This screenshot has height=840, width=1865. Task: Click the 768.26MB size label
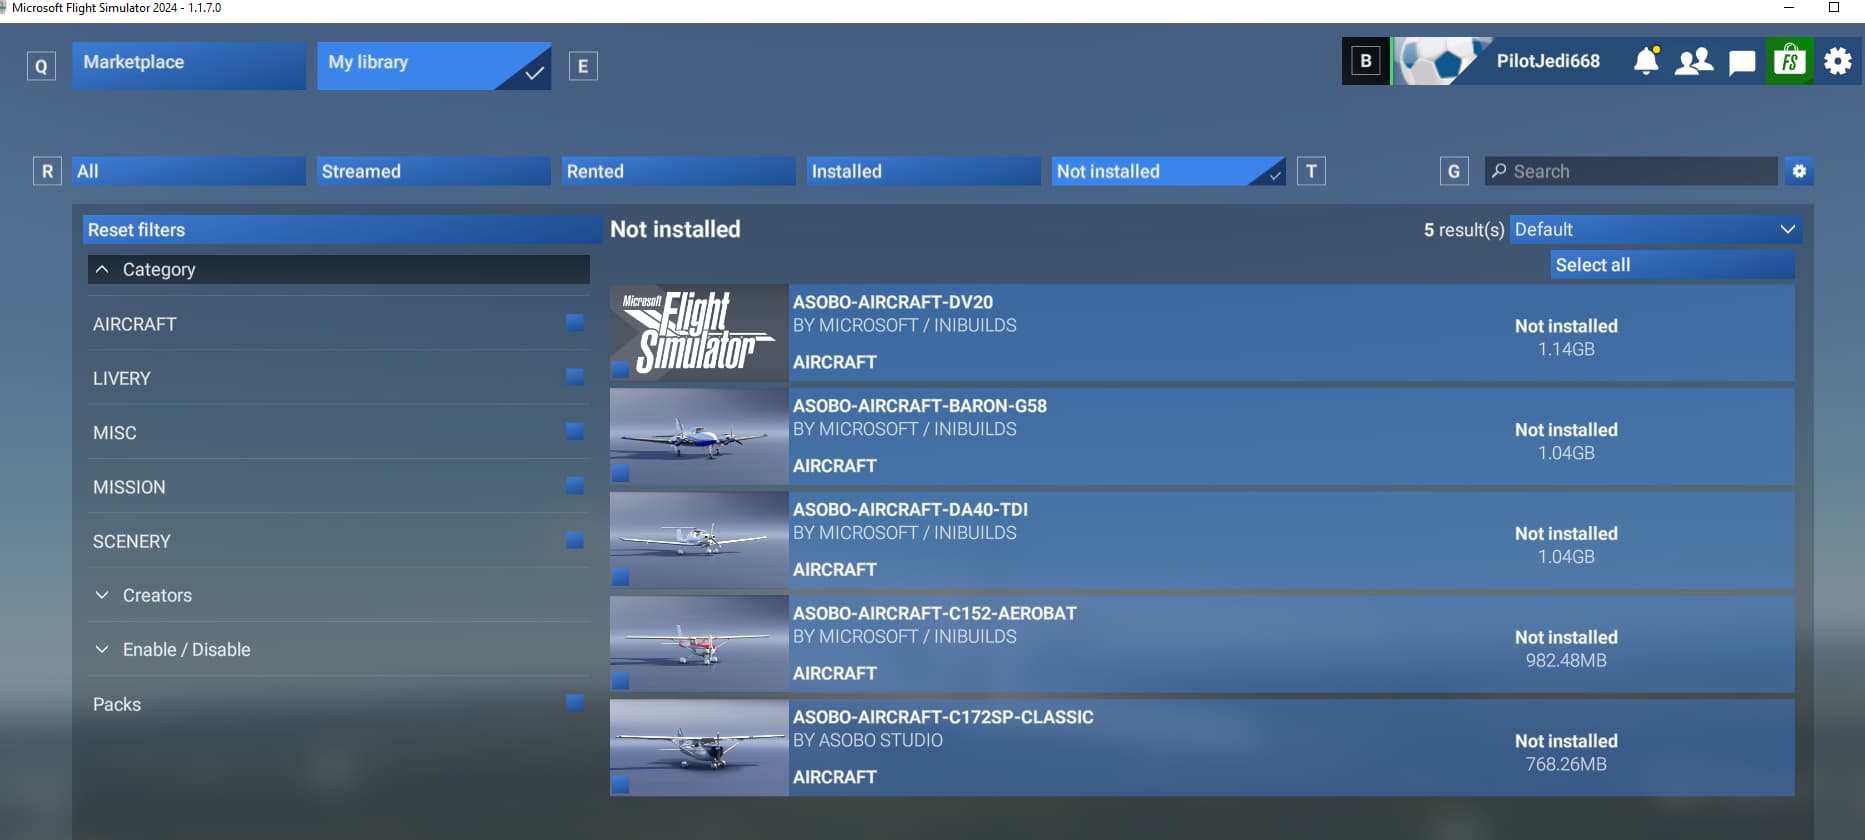[x=1566, y=764]
